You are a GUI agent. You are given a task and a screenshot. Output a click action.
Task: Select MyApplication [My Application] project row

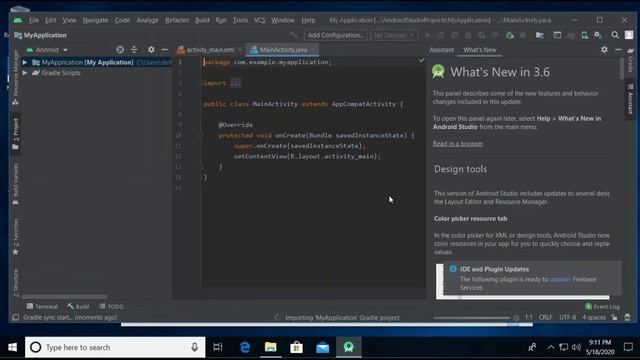point(96,62)
